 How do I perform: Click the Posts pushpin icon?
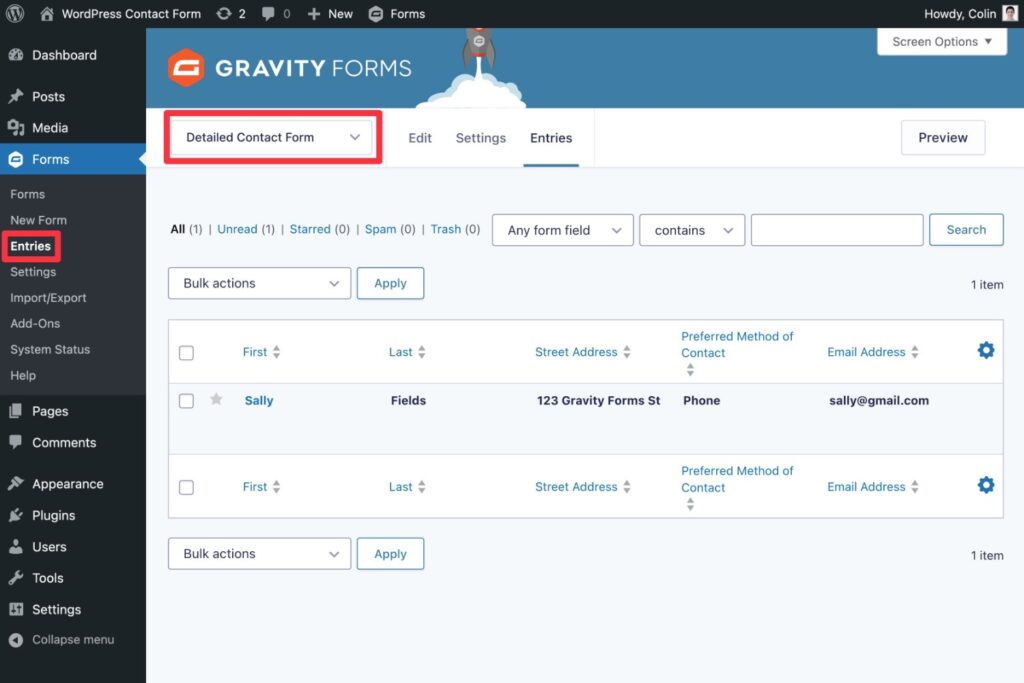click(x=16, y=97)
